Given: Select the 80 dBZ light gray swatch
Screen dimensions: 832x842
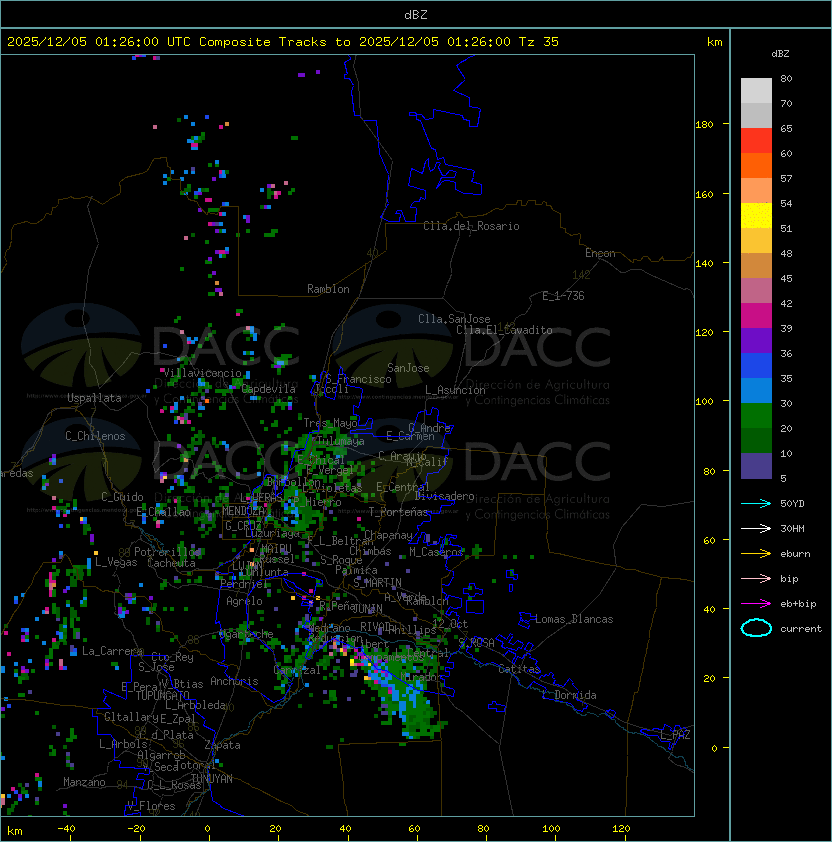Looking at the screenshot, I should pyautogui.click(x=756, y=90).
